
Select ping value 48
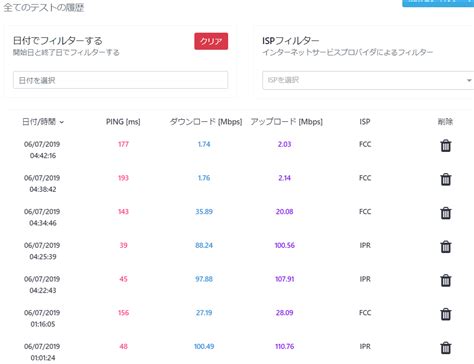click(x=123, y=346)
